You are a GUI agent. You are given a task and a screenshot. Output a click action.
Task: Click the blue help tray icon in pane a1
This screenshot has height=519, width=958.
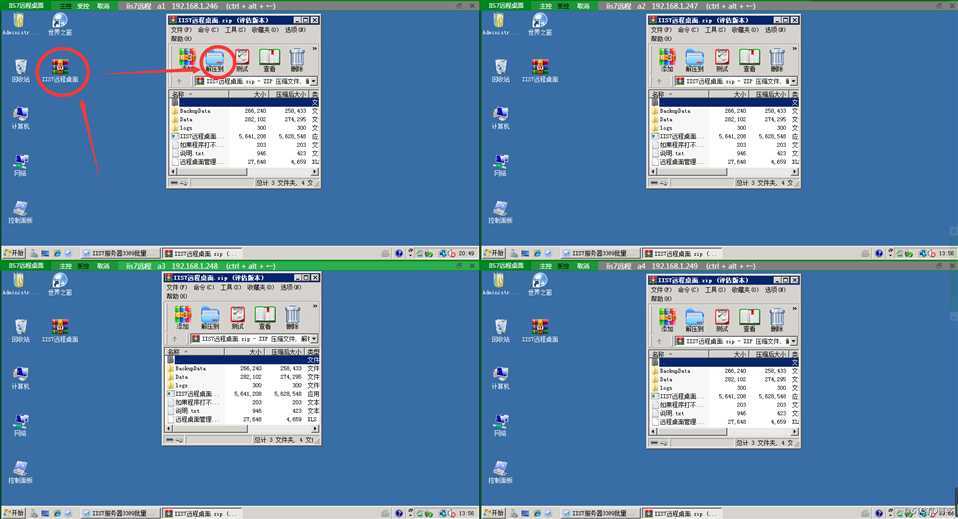pyautogui.click(x=399, y=253)
